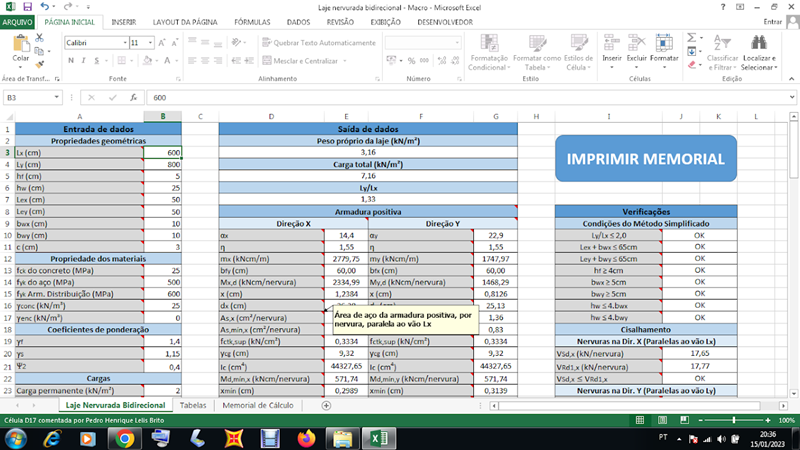800x450 pixels.
Task: Click Entrar to sign in
Action: [x=772, y=21]
